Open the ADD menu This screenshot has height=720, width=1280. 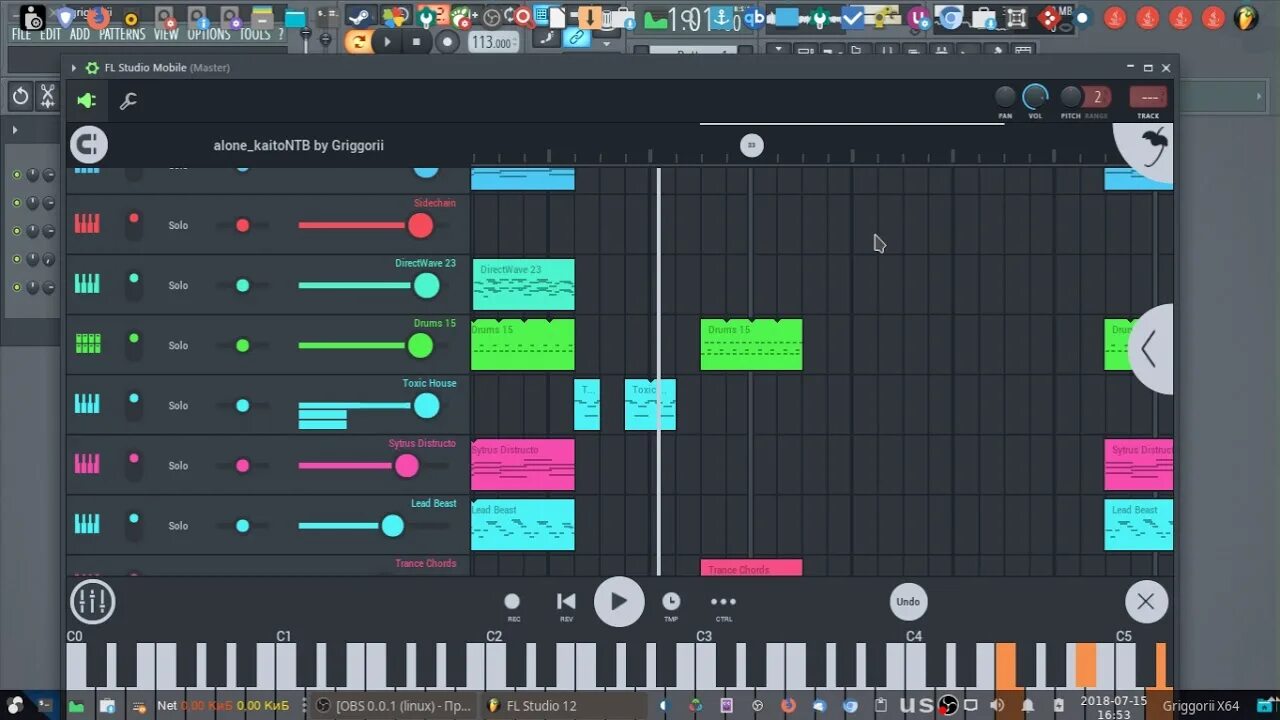tap(80, 34)
